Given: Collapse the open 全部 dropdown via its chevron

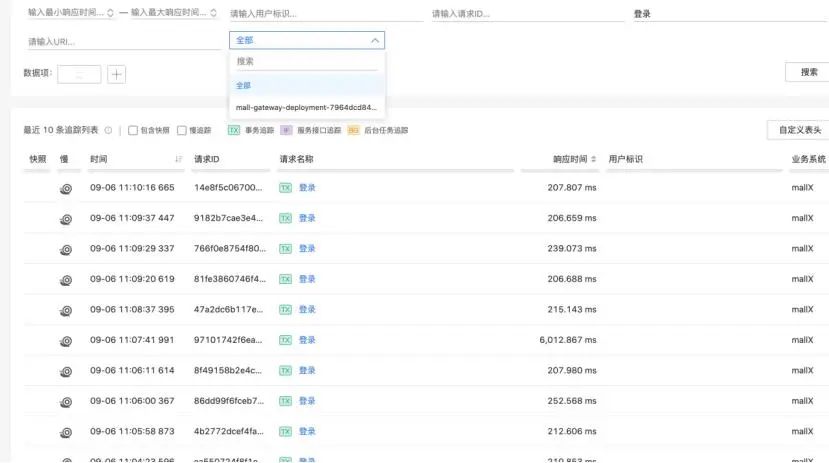Looking at the screenshot, I should 375,41.
